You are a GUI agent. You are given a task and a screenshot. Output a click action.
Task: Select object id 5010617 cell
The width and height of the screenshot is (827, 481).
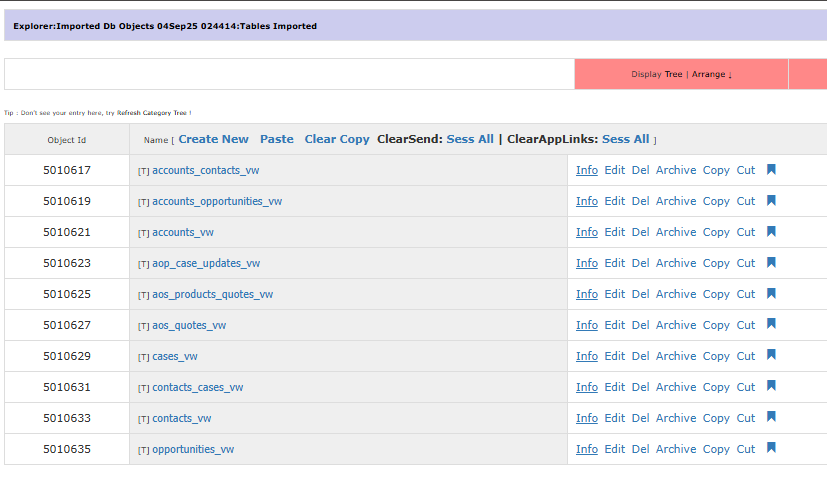pos(67,170)
